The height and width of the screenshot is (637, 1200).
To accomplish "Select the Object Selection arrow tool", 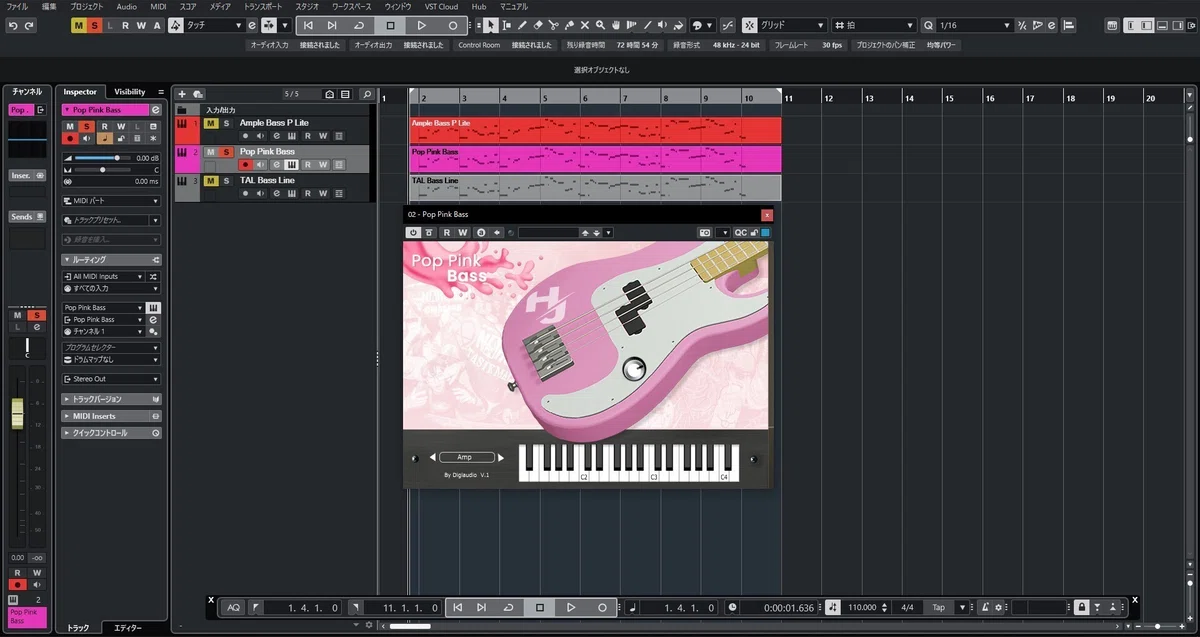I will coord(490,25).
